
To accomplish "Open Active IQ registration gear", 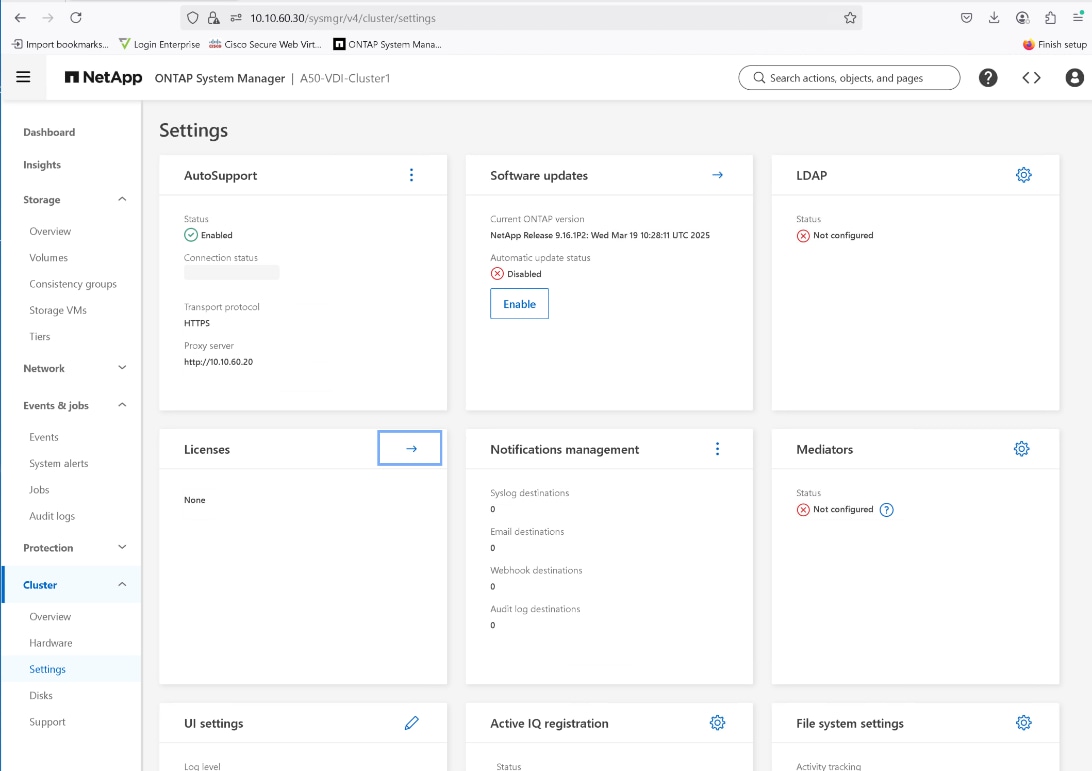I will coord(717,723).
